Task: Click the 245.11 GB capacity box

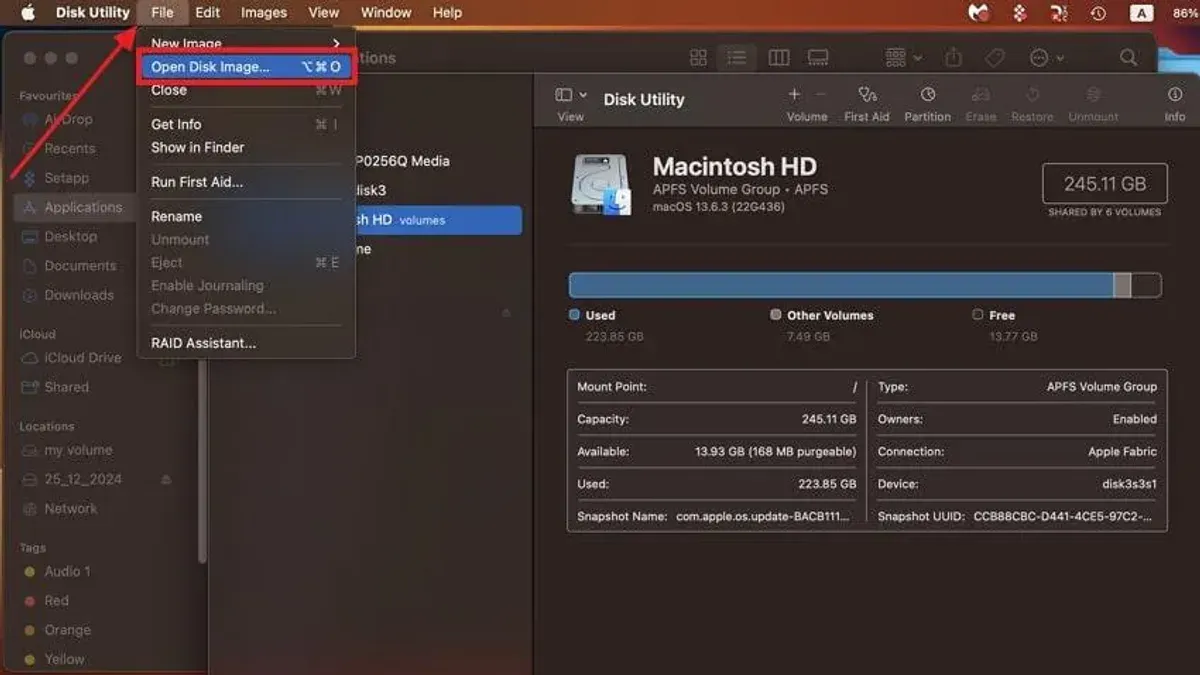Action: coord(1105,184)
